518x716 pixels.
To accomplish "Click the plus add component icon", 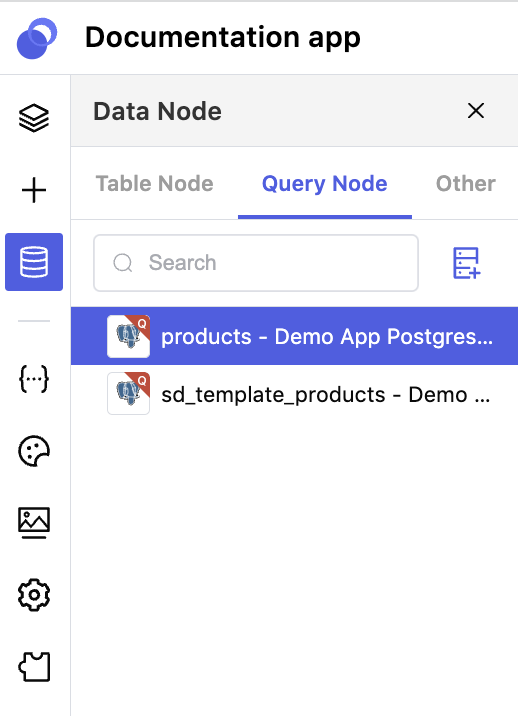I will point(34,190).
